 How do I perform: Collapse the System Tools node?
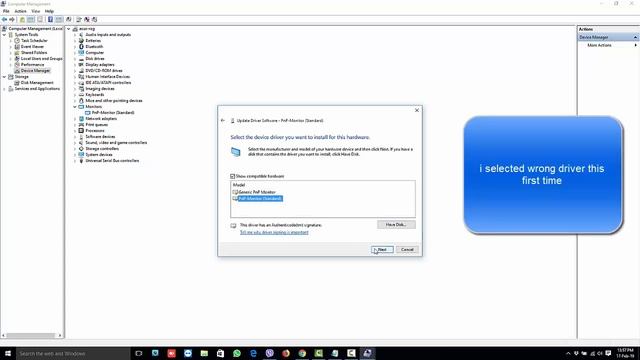pos(4,35)
